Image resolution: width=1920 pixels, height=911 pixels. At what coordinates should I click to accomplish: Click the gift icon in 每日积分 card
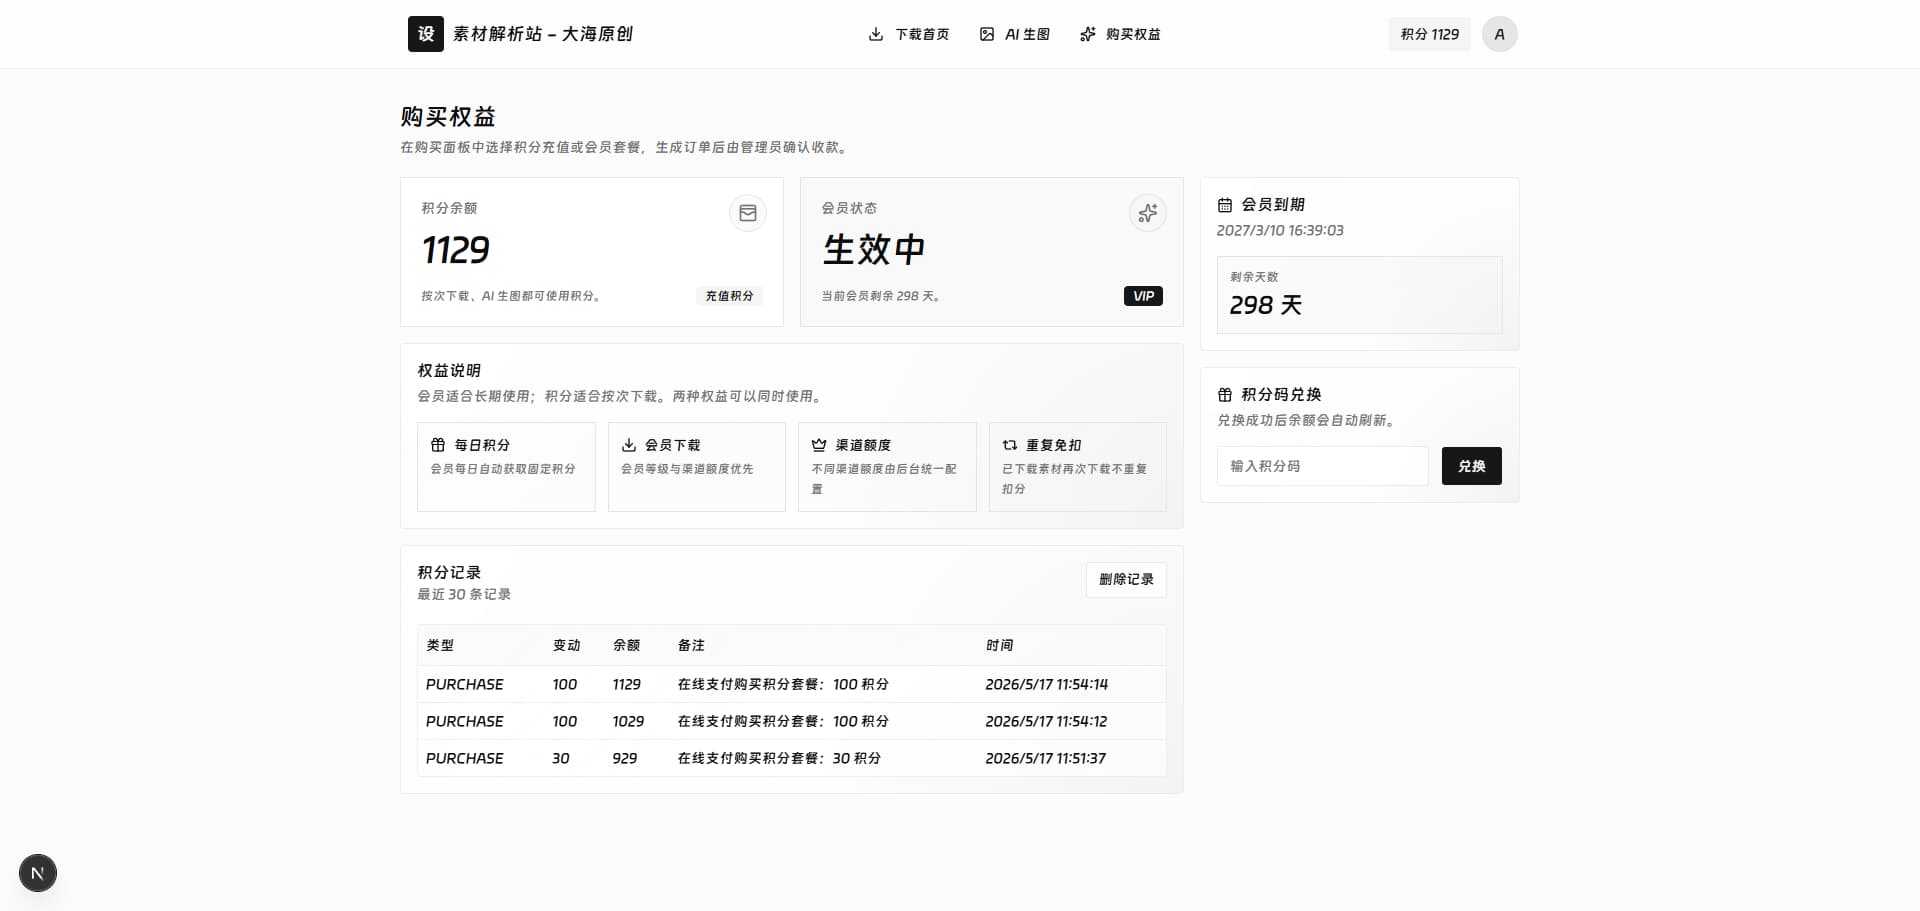click(438, 445)
